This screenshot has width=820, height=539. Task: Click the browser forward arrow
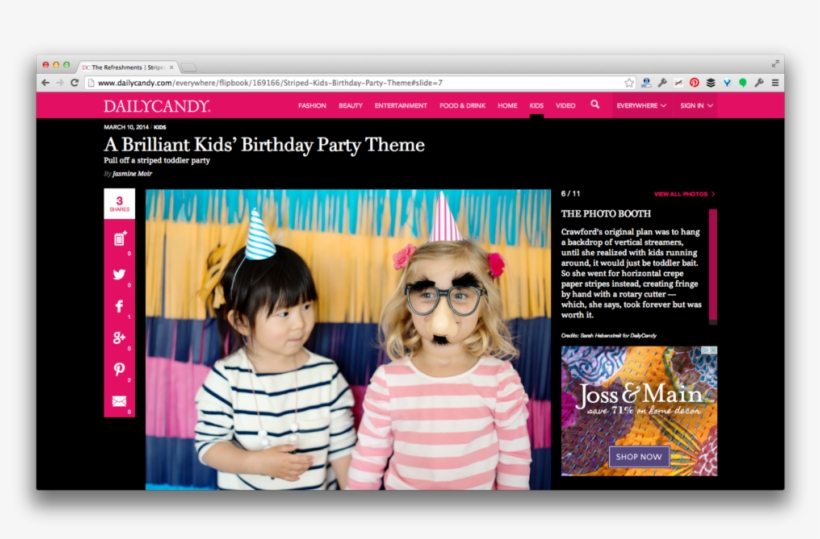(x=60, y=83)
